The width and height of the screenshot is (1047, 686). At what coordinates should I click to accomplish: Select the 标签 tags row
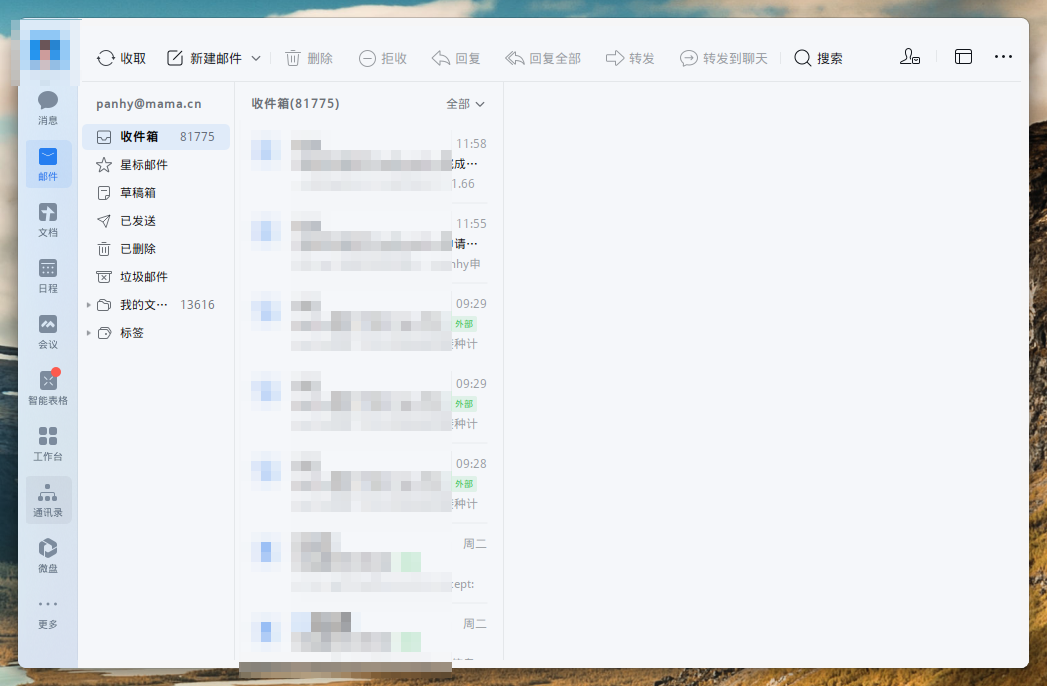coord(156,333)
